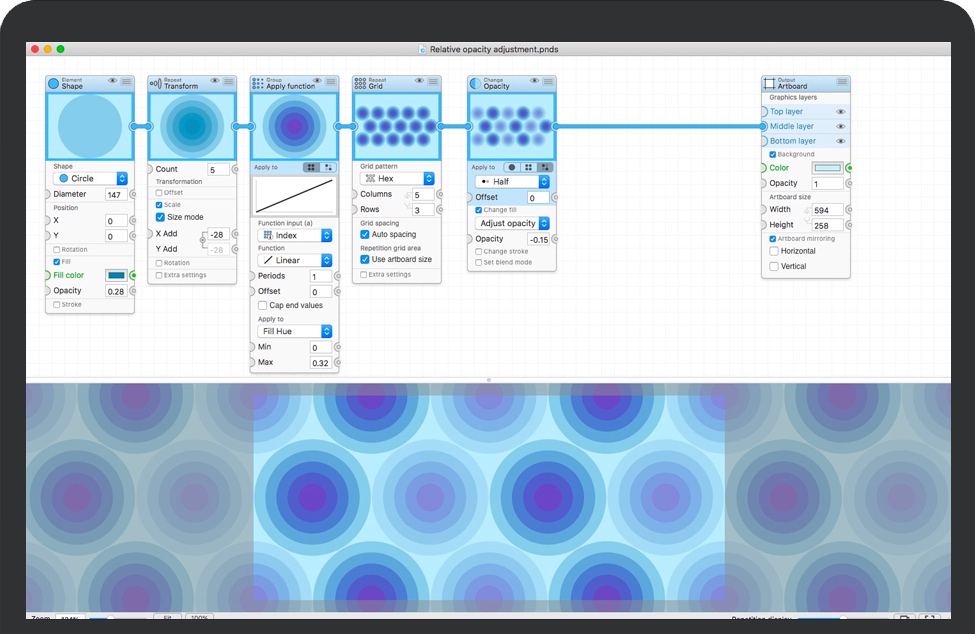The image size is (975, 634).
Task: Open the Hex grid pattern dropdown
Action: (x=397, y=178)
